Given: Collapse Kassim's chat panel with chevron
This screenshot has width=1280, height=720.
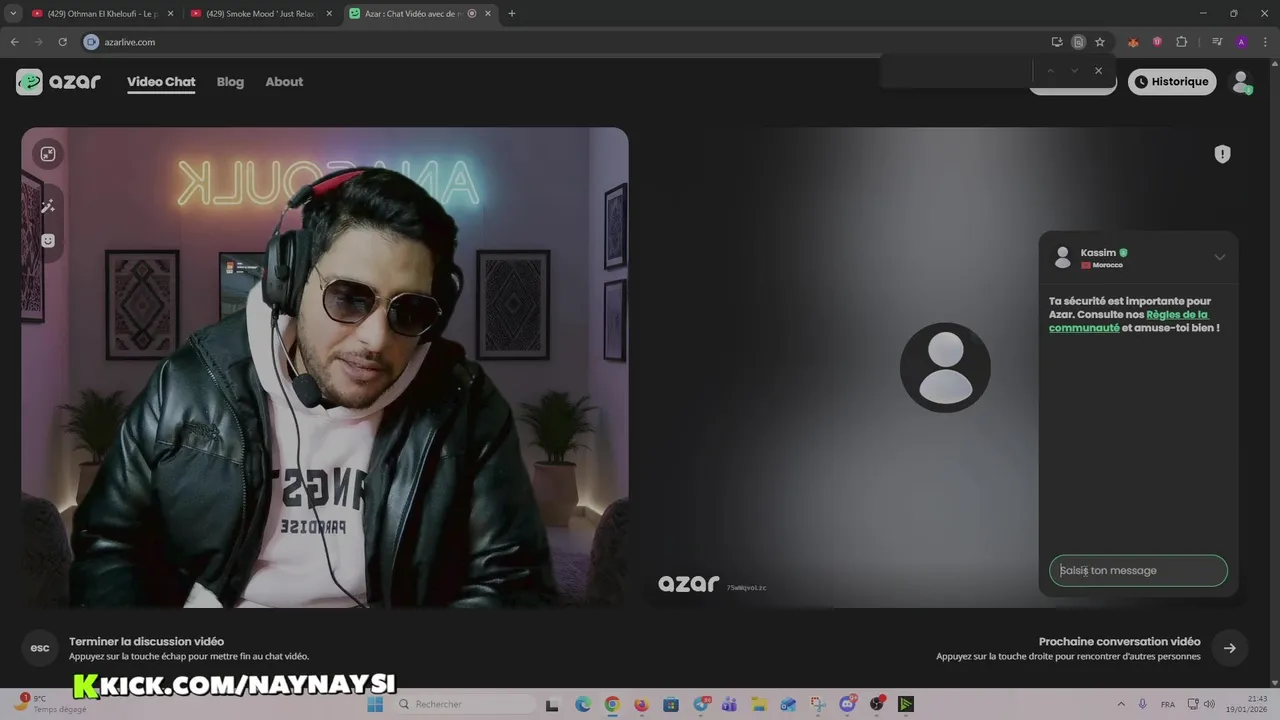Looking at the screenshot, I should [x=1220, y=257].
